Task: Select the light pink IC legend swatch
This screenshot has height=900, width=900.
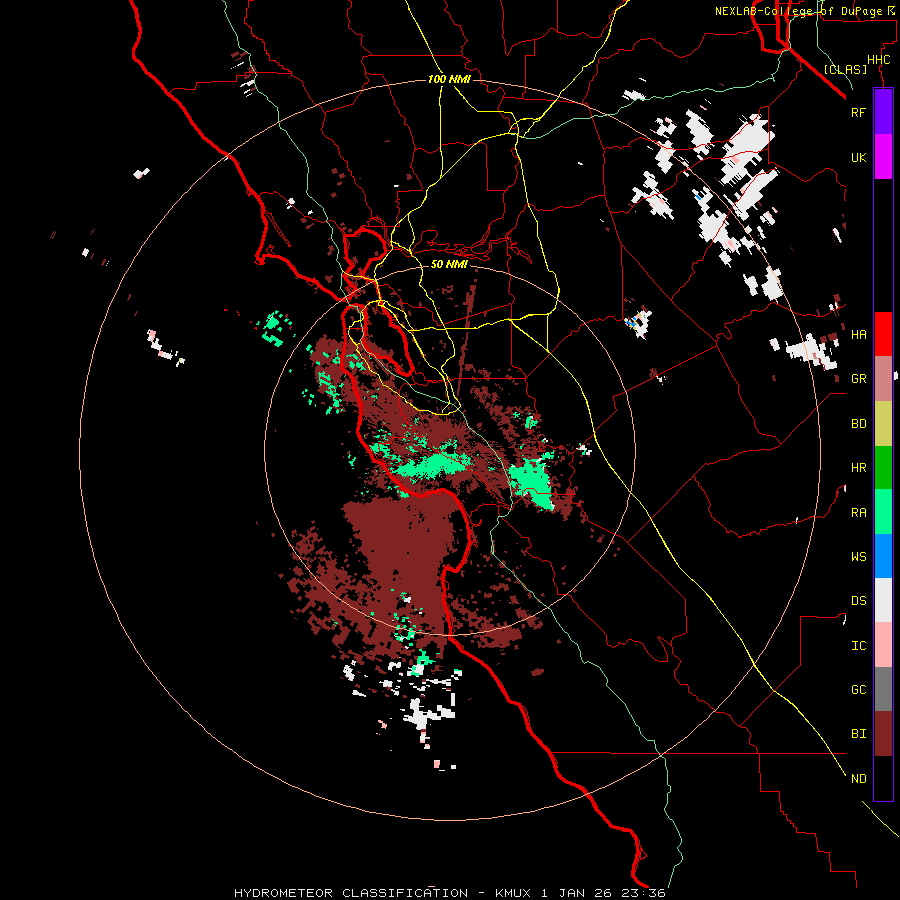Action: 883,645
